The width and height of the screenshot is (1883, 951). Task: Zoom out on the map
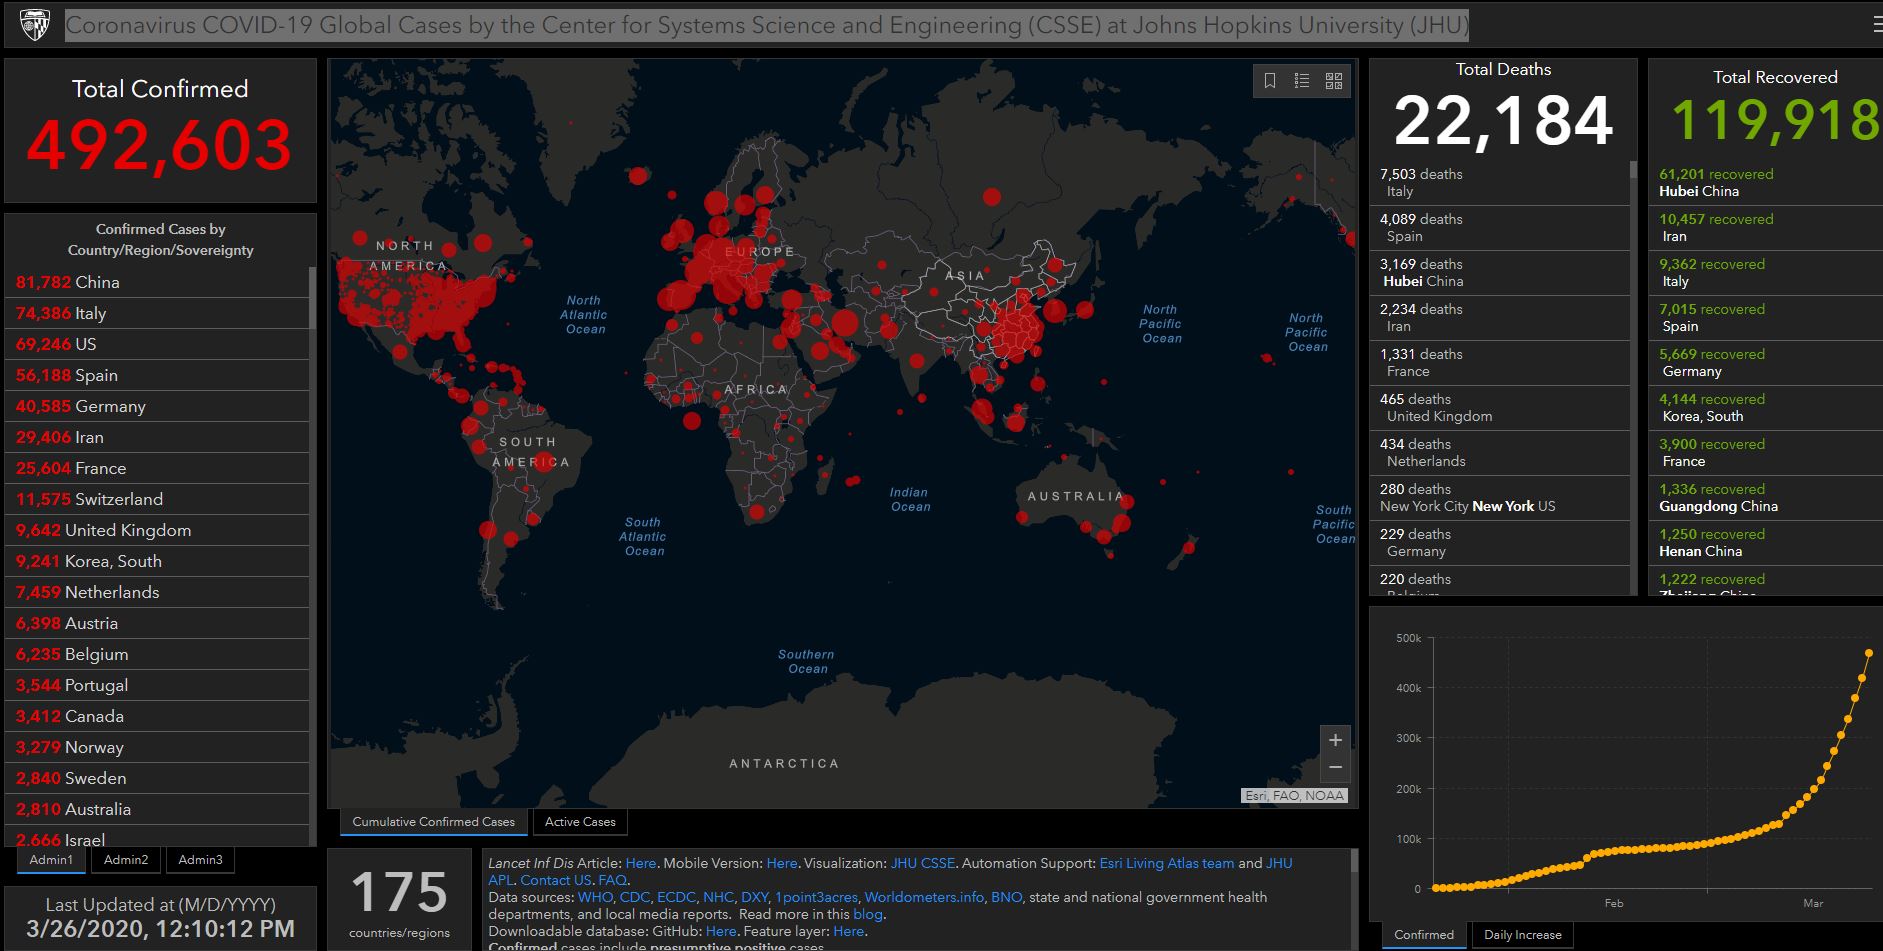1335,768
